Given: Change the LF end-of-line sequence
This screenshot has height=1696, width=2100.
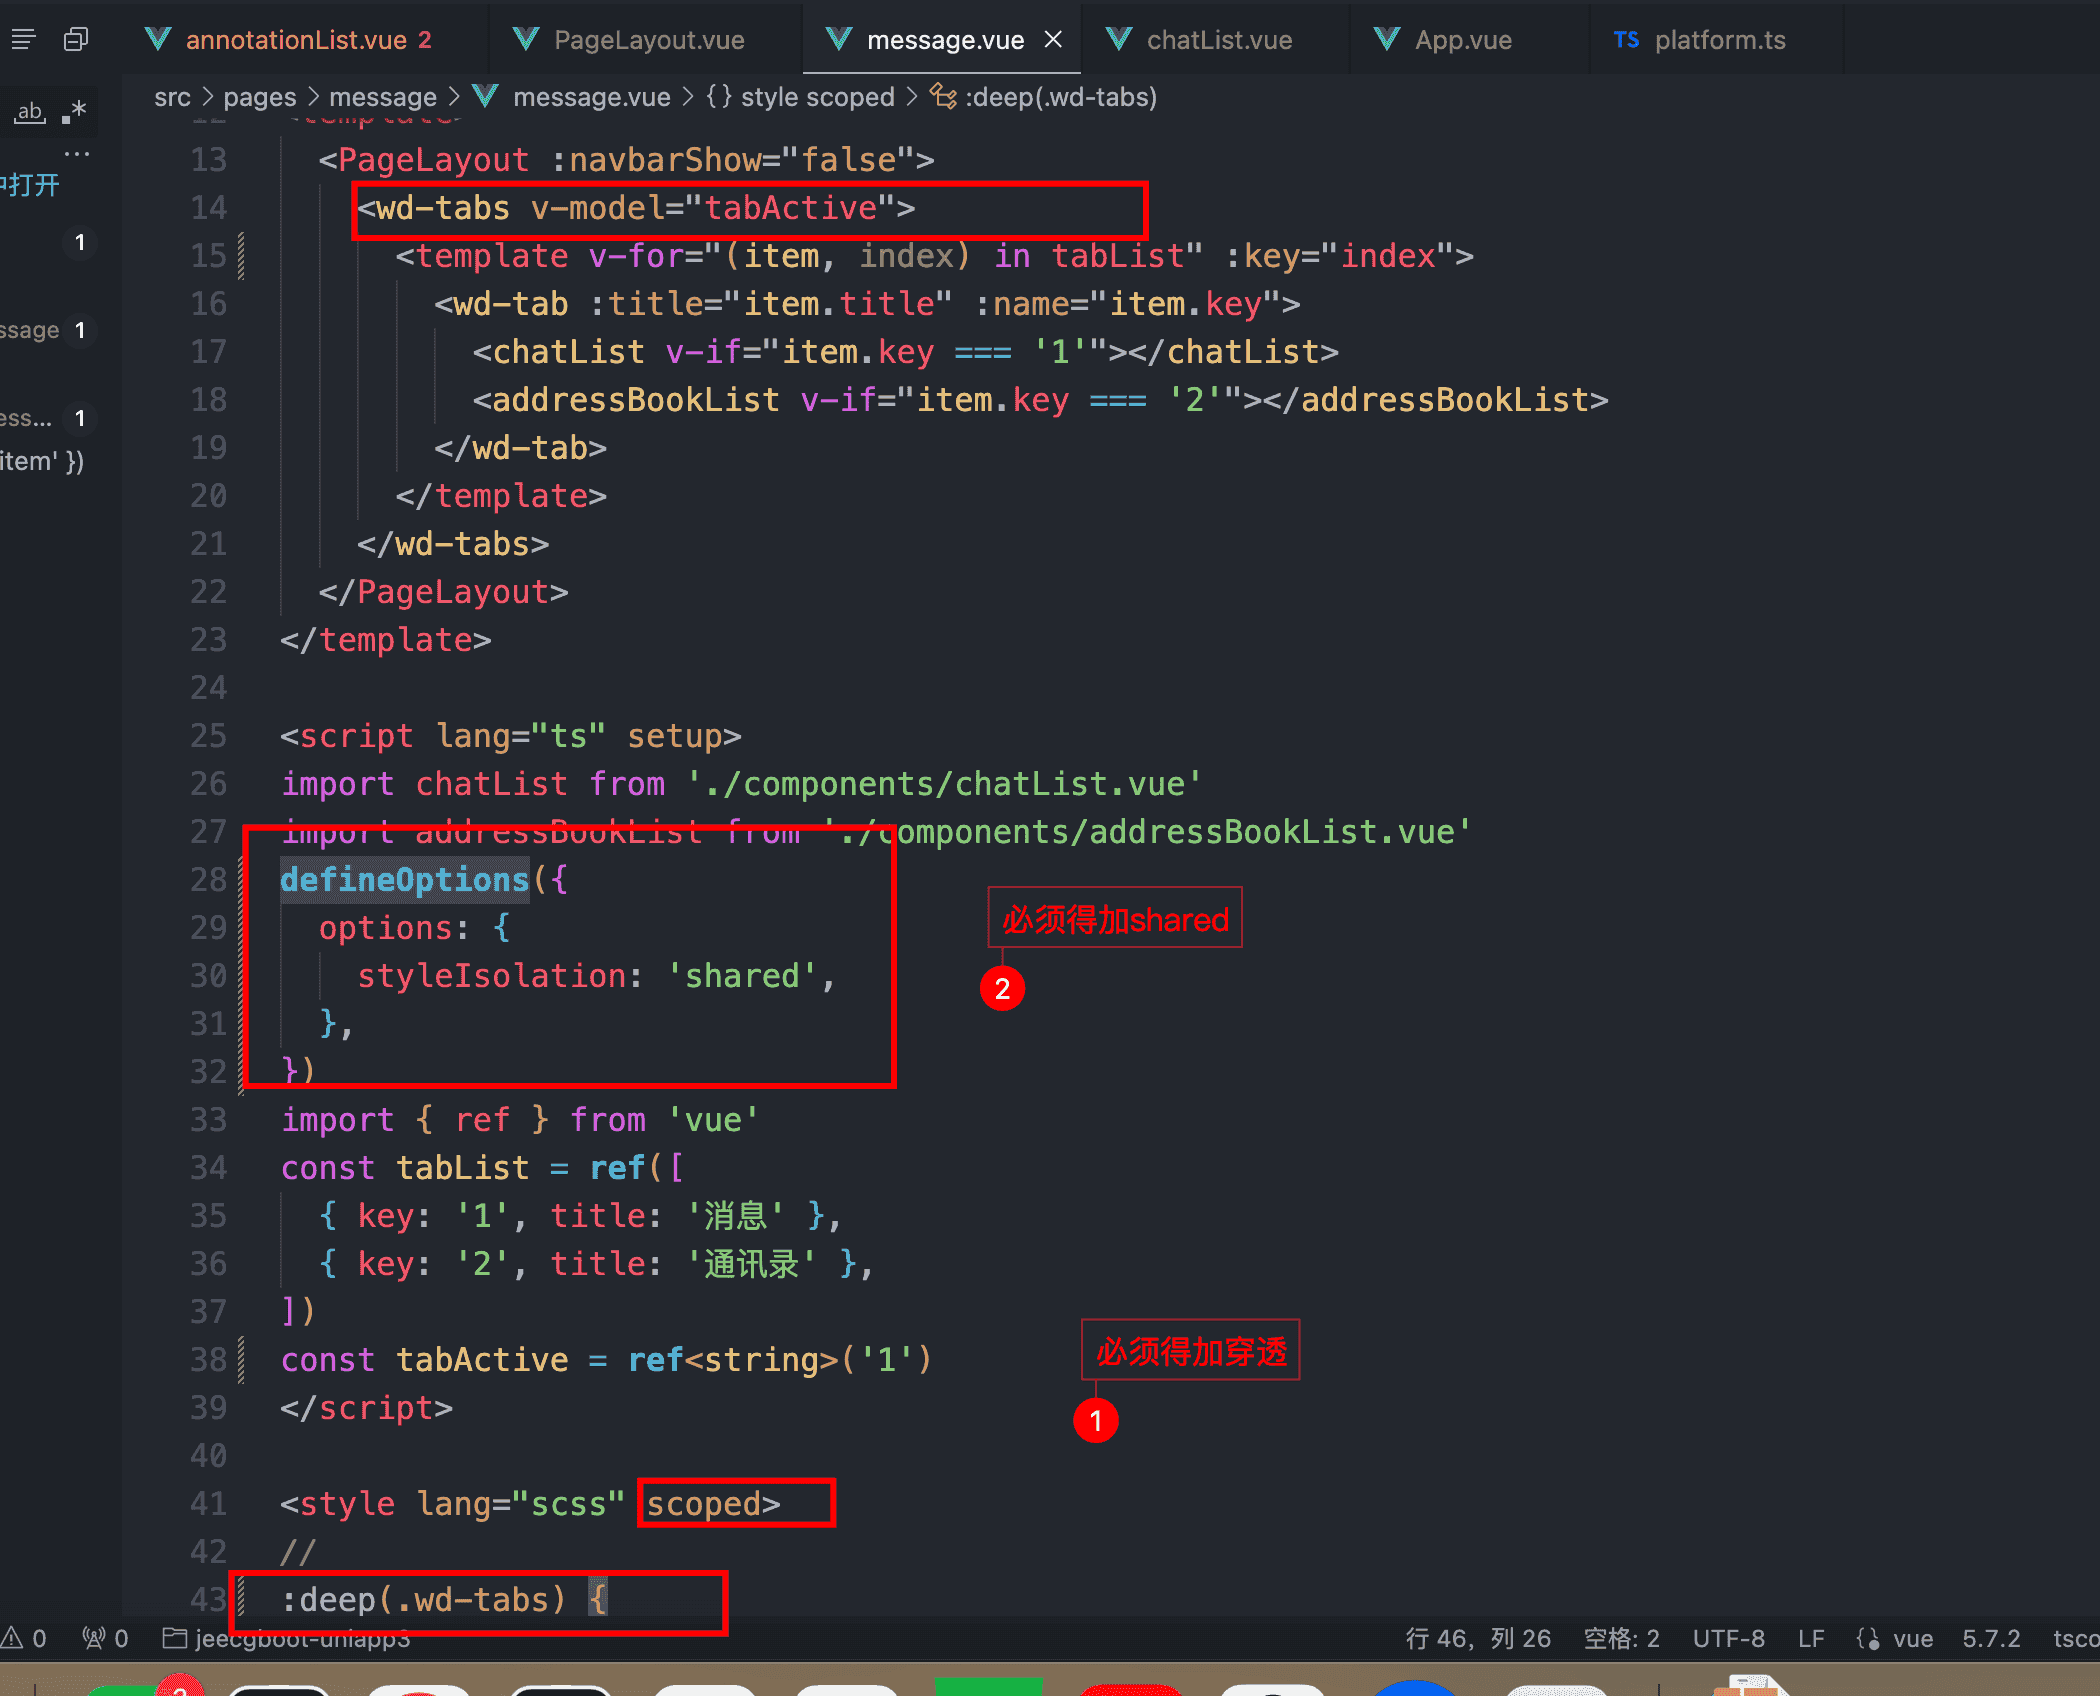Looking at the screenshot, I should [x=1811, y=1638].
